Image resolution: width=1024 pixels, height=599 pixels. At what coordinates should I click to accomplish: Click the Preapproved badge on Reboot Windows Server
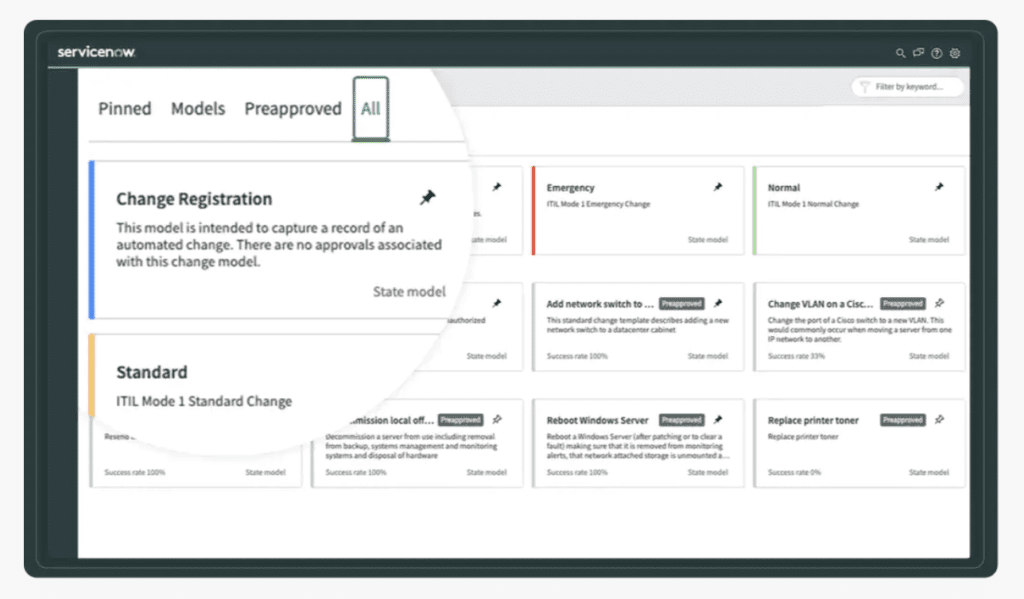(x=681, y=420)
